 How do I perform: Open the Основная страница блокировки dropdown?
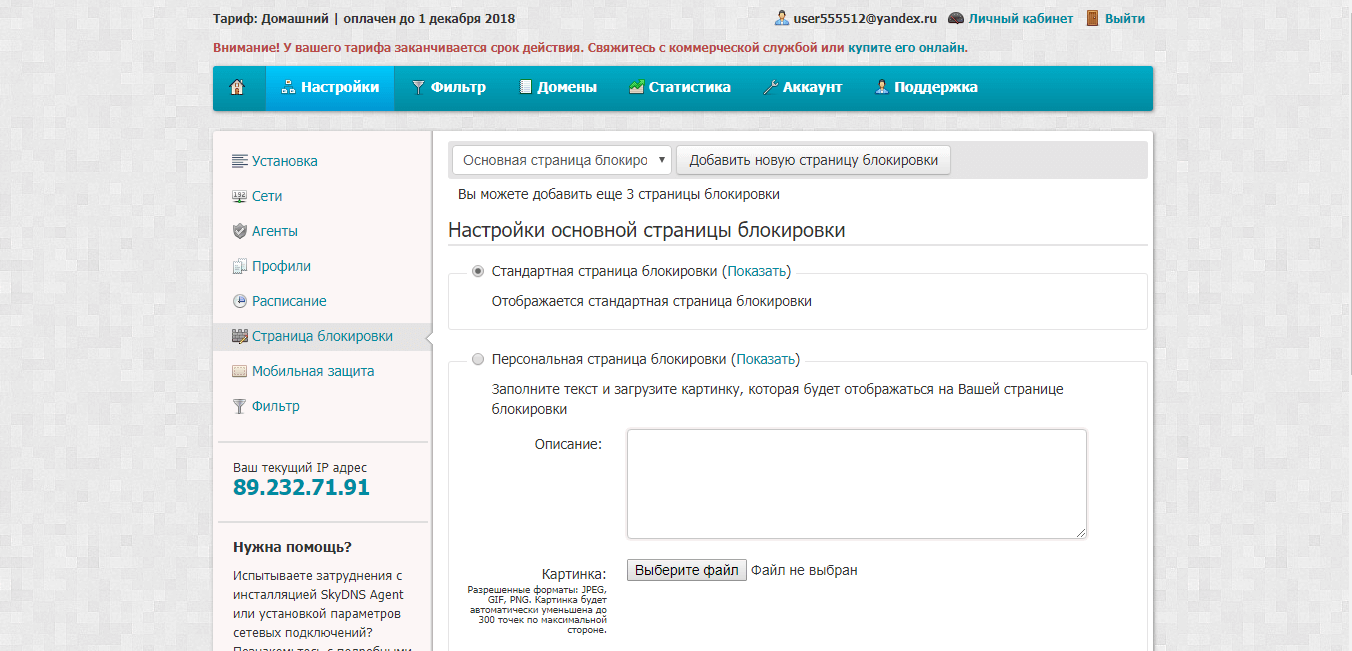pyautogui.click(x=561, y=160)
